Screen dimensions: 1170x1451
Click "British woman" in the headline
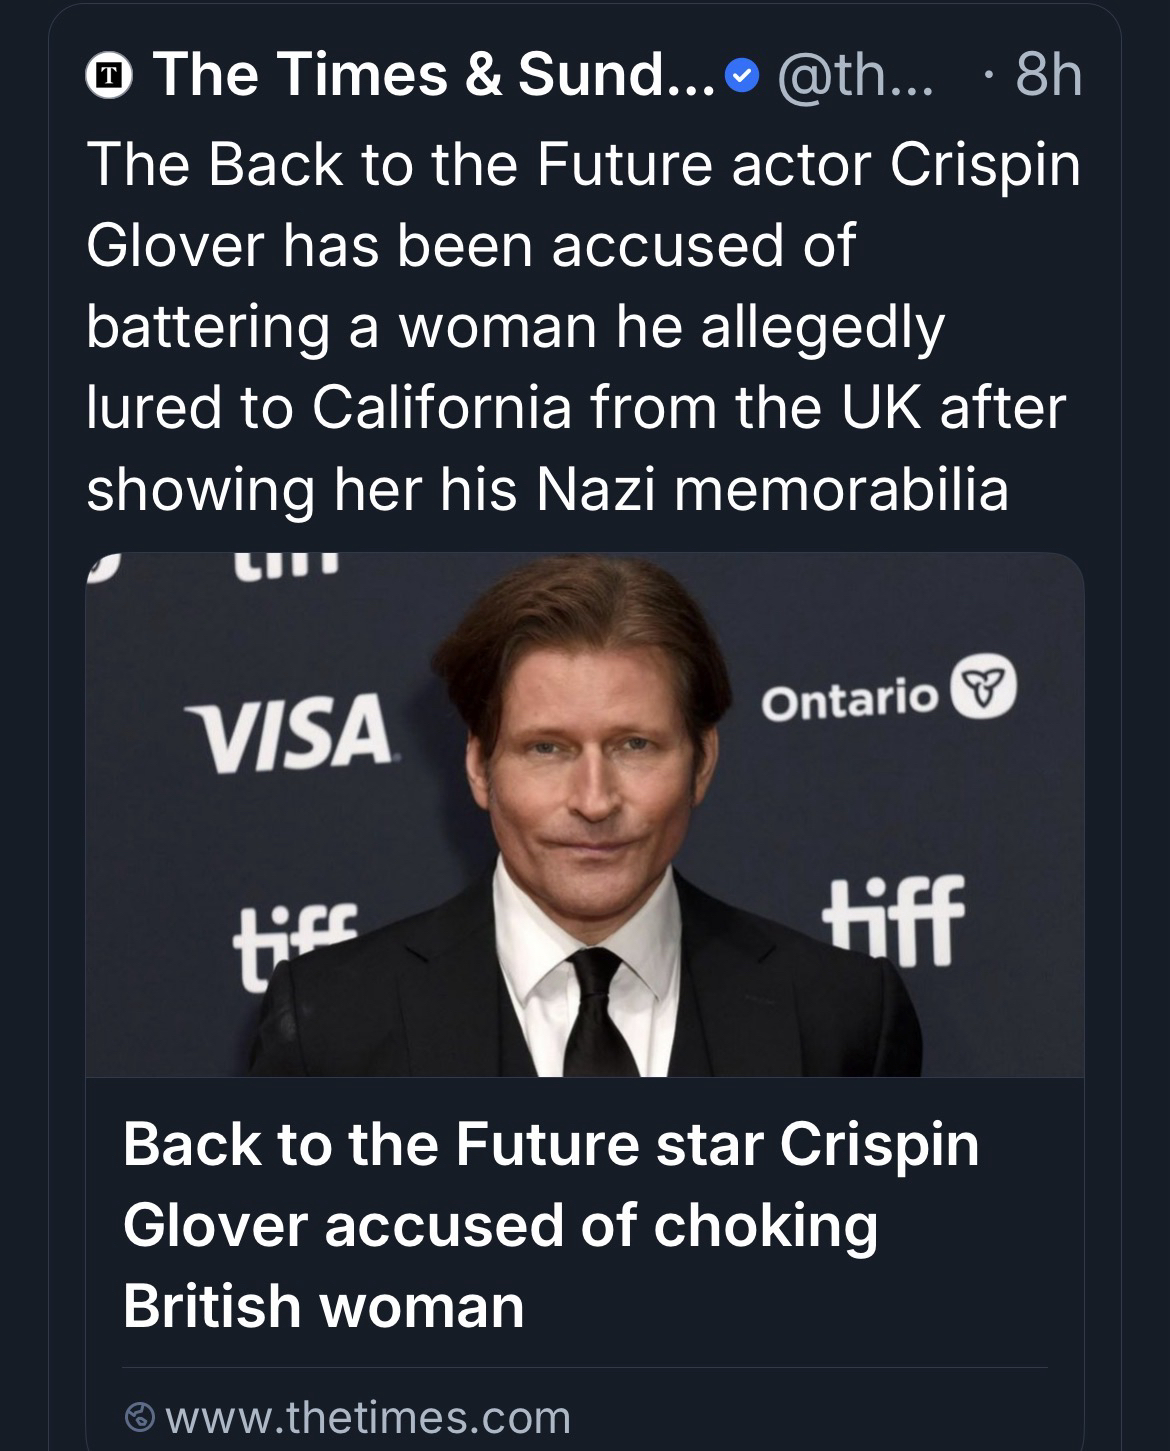323,1306
